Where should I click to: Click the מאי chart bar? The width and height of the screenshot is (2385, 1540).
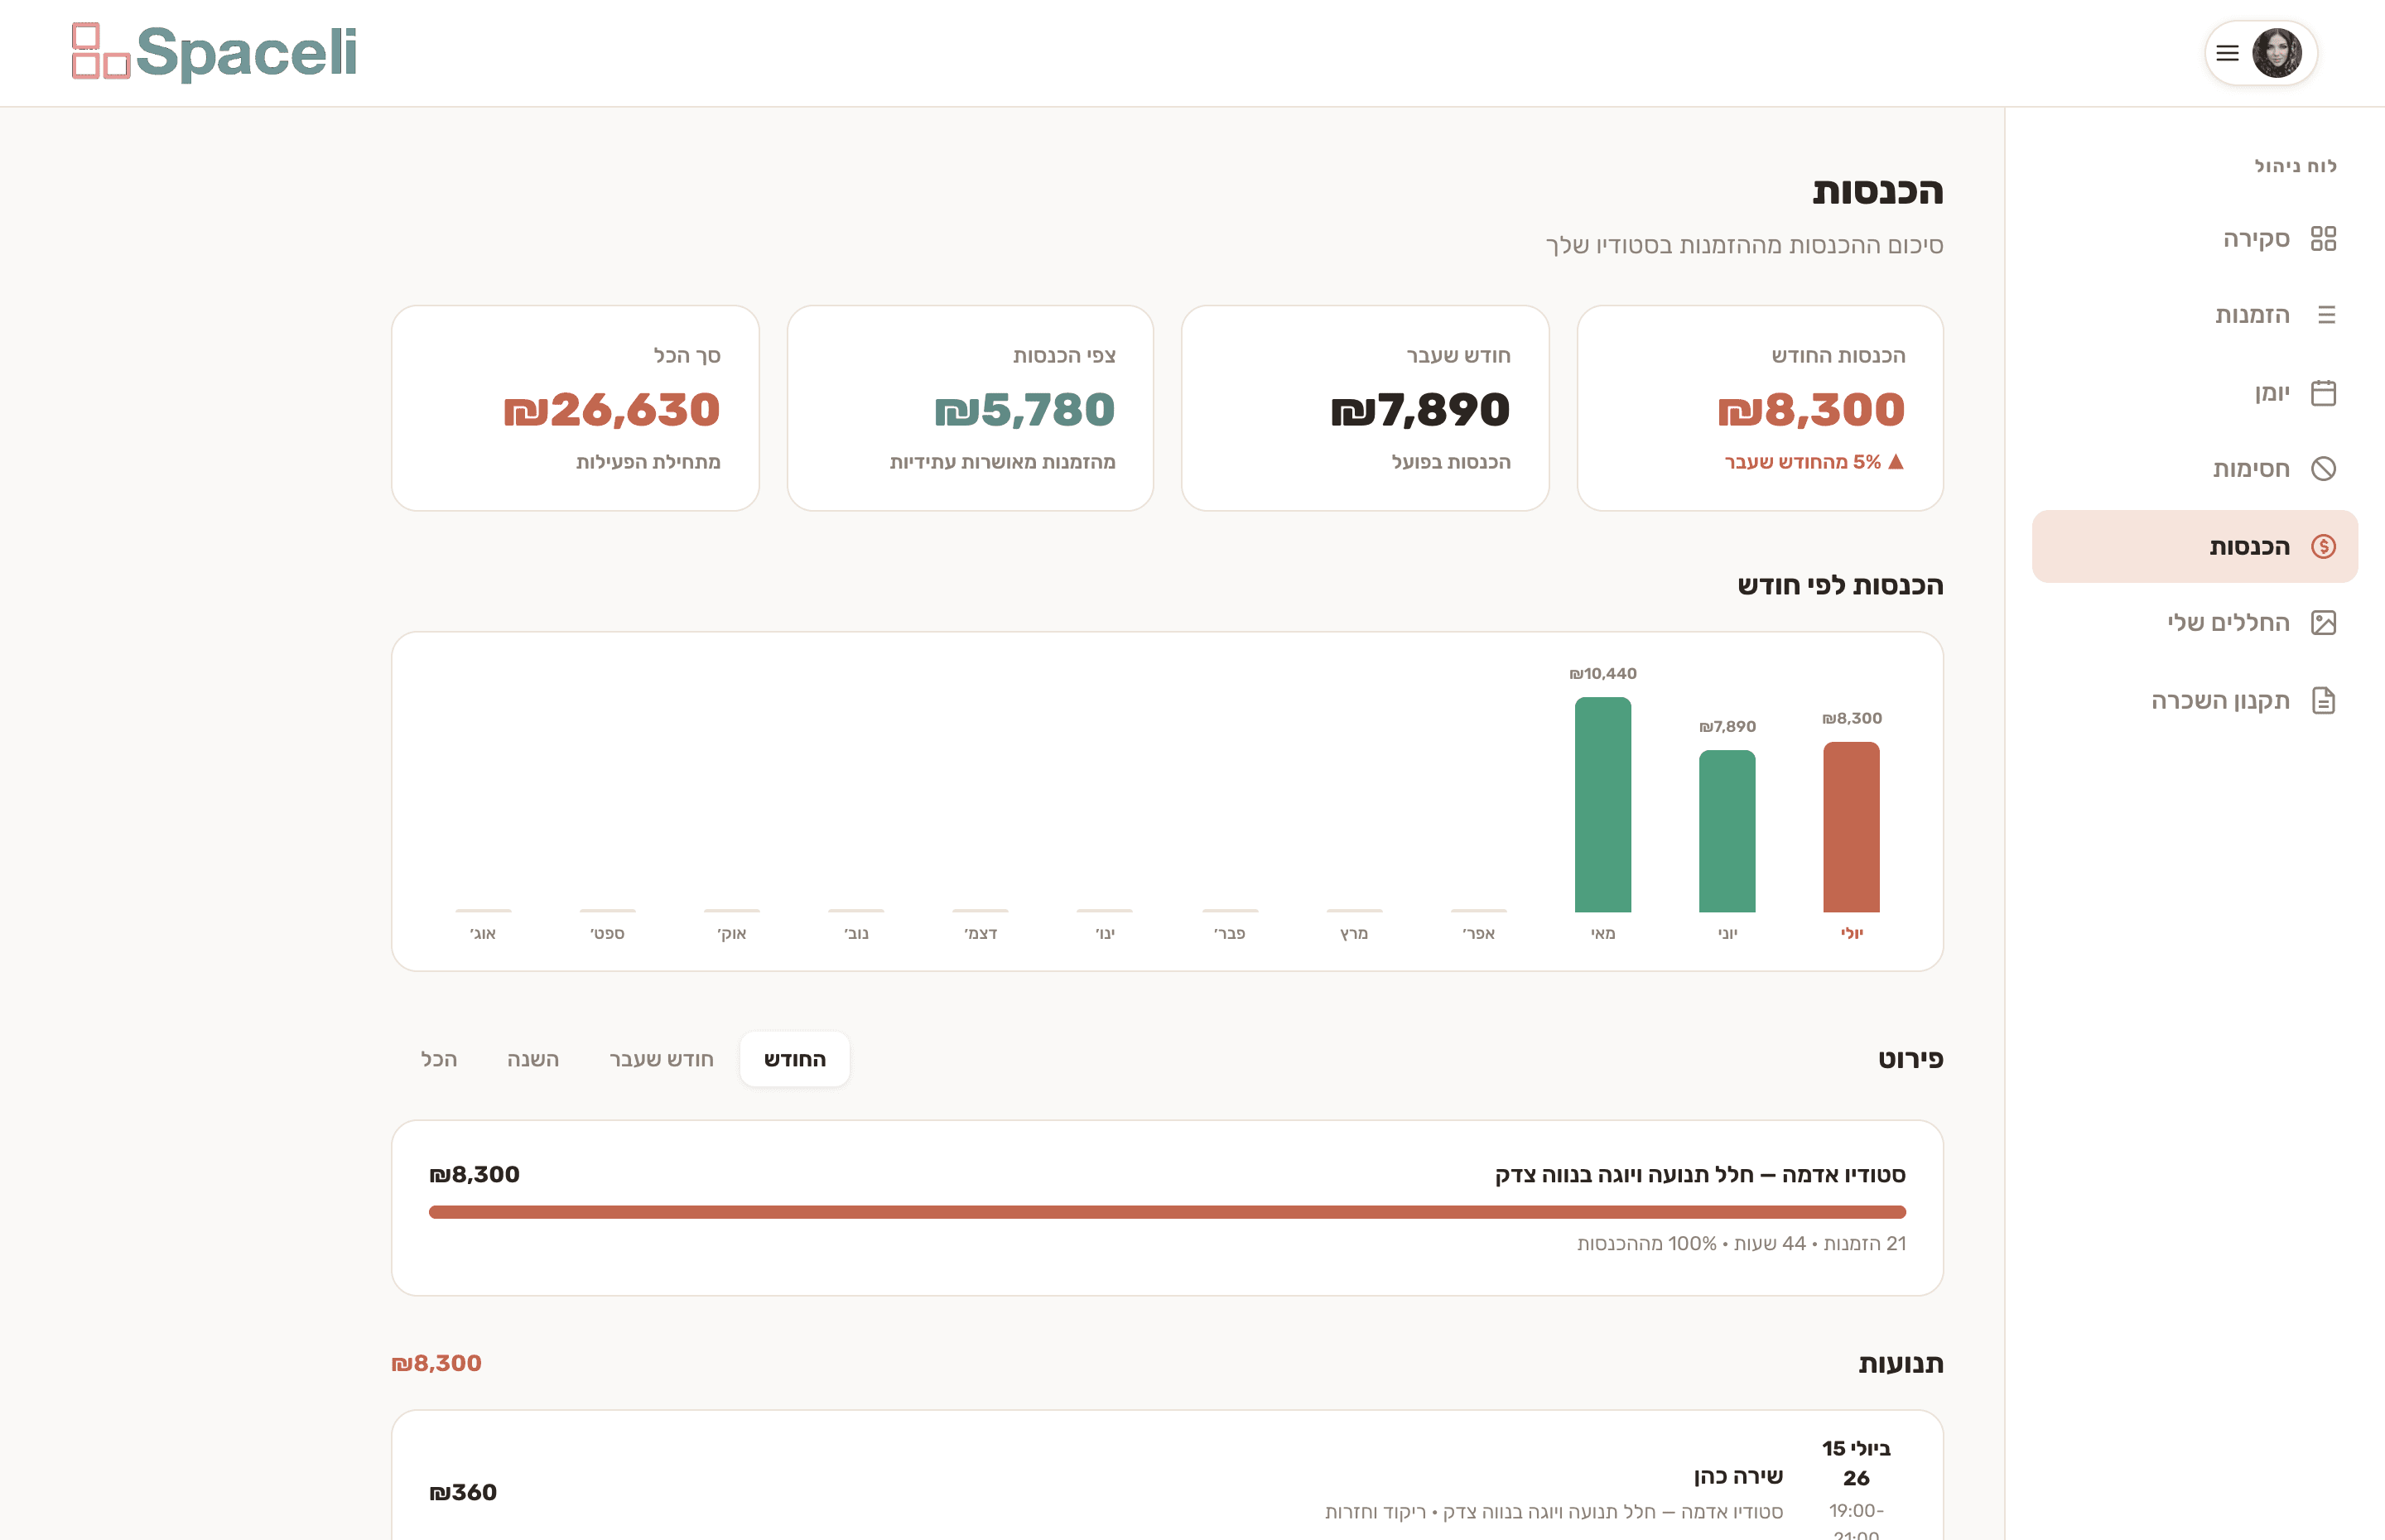1603,805
